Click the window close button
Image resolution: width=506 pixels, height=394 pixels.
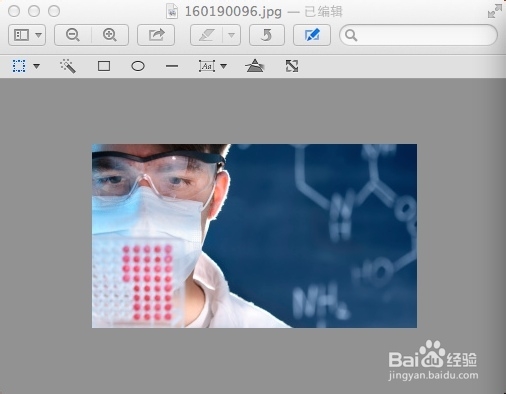tap(14, 11)
